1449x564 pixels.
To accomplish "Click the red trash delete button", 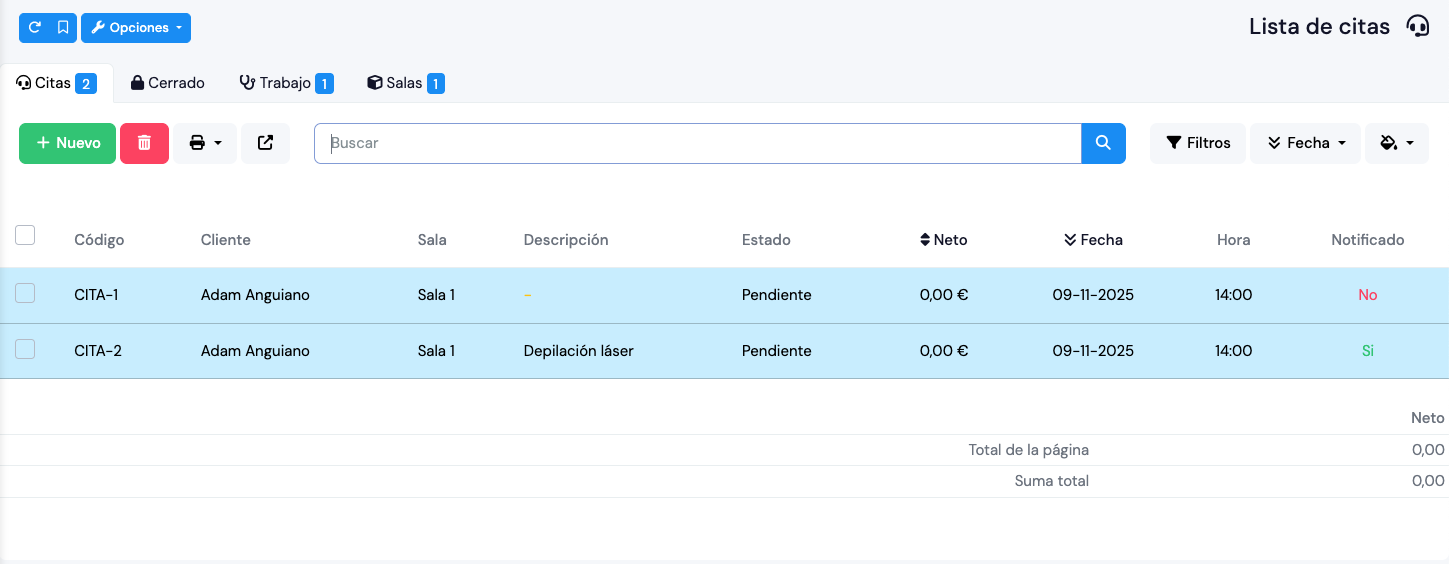I will [144, 143].
